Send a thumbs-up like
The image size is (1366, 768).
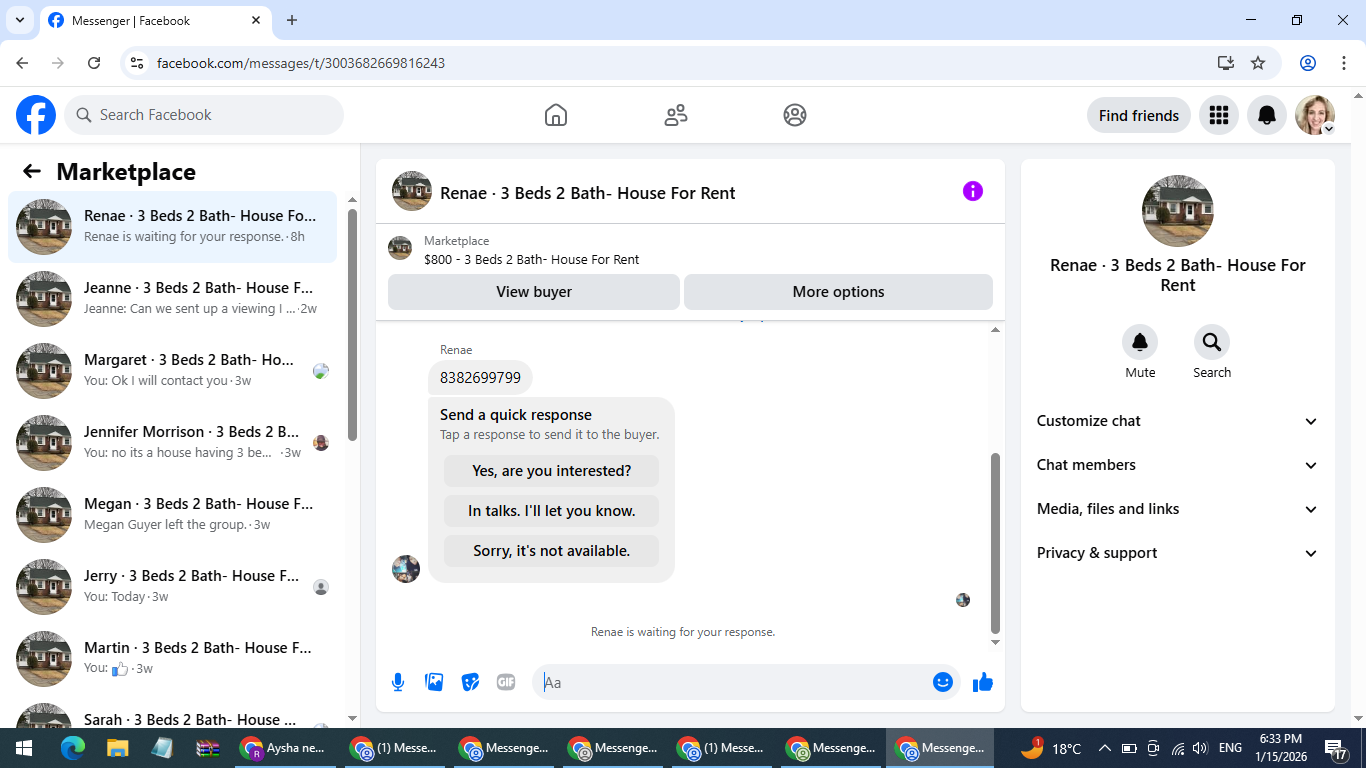click(x=983, y=682)
